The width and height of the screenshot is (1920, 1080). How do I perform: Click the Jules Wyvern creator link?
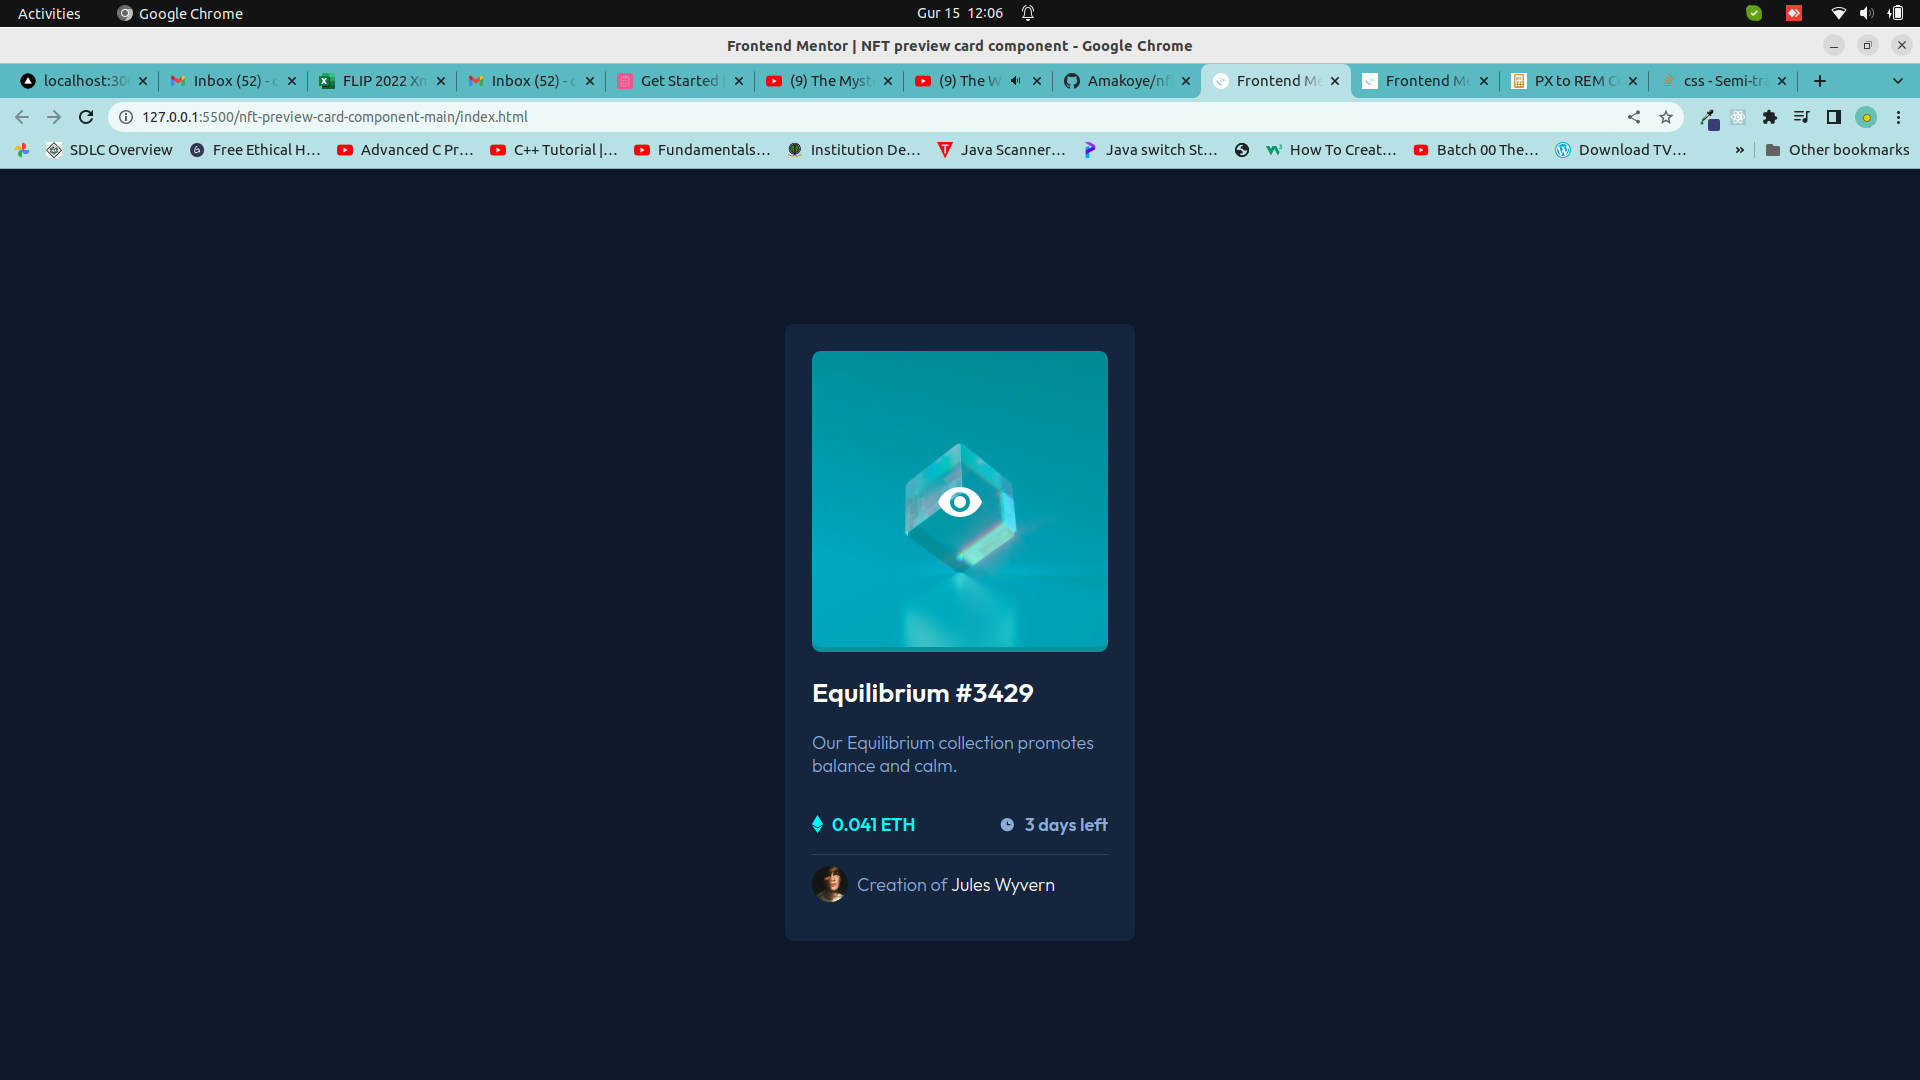[1002, 885]
